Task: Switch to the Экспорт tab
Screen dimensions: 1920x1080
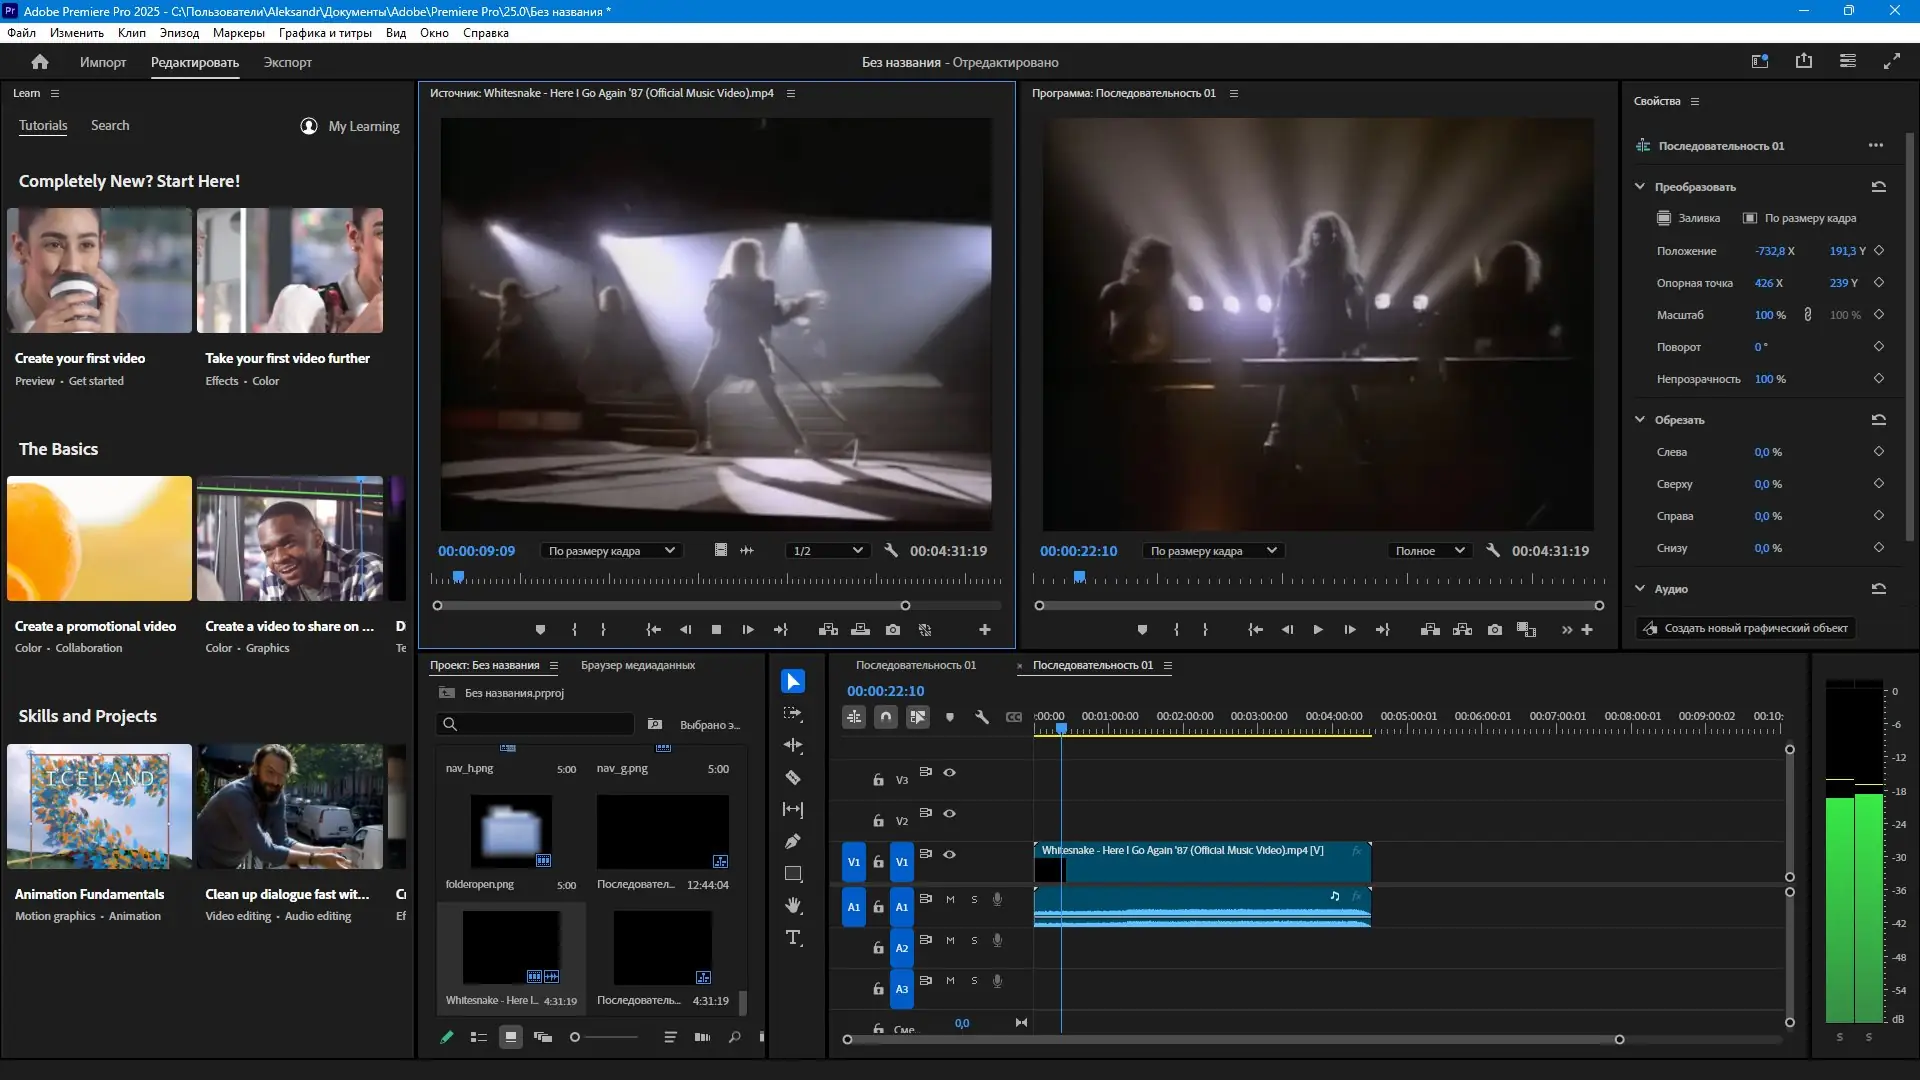Action: pos(287,62)
